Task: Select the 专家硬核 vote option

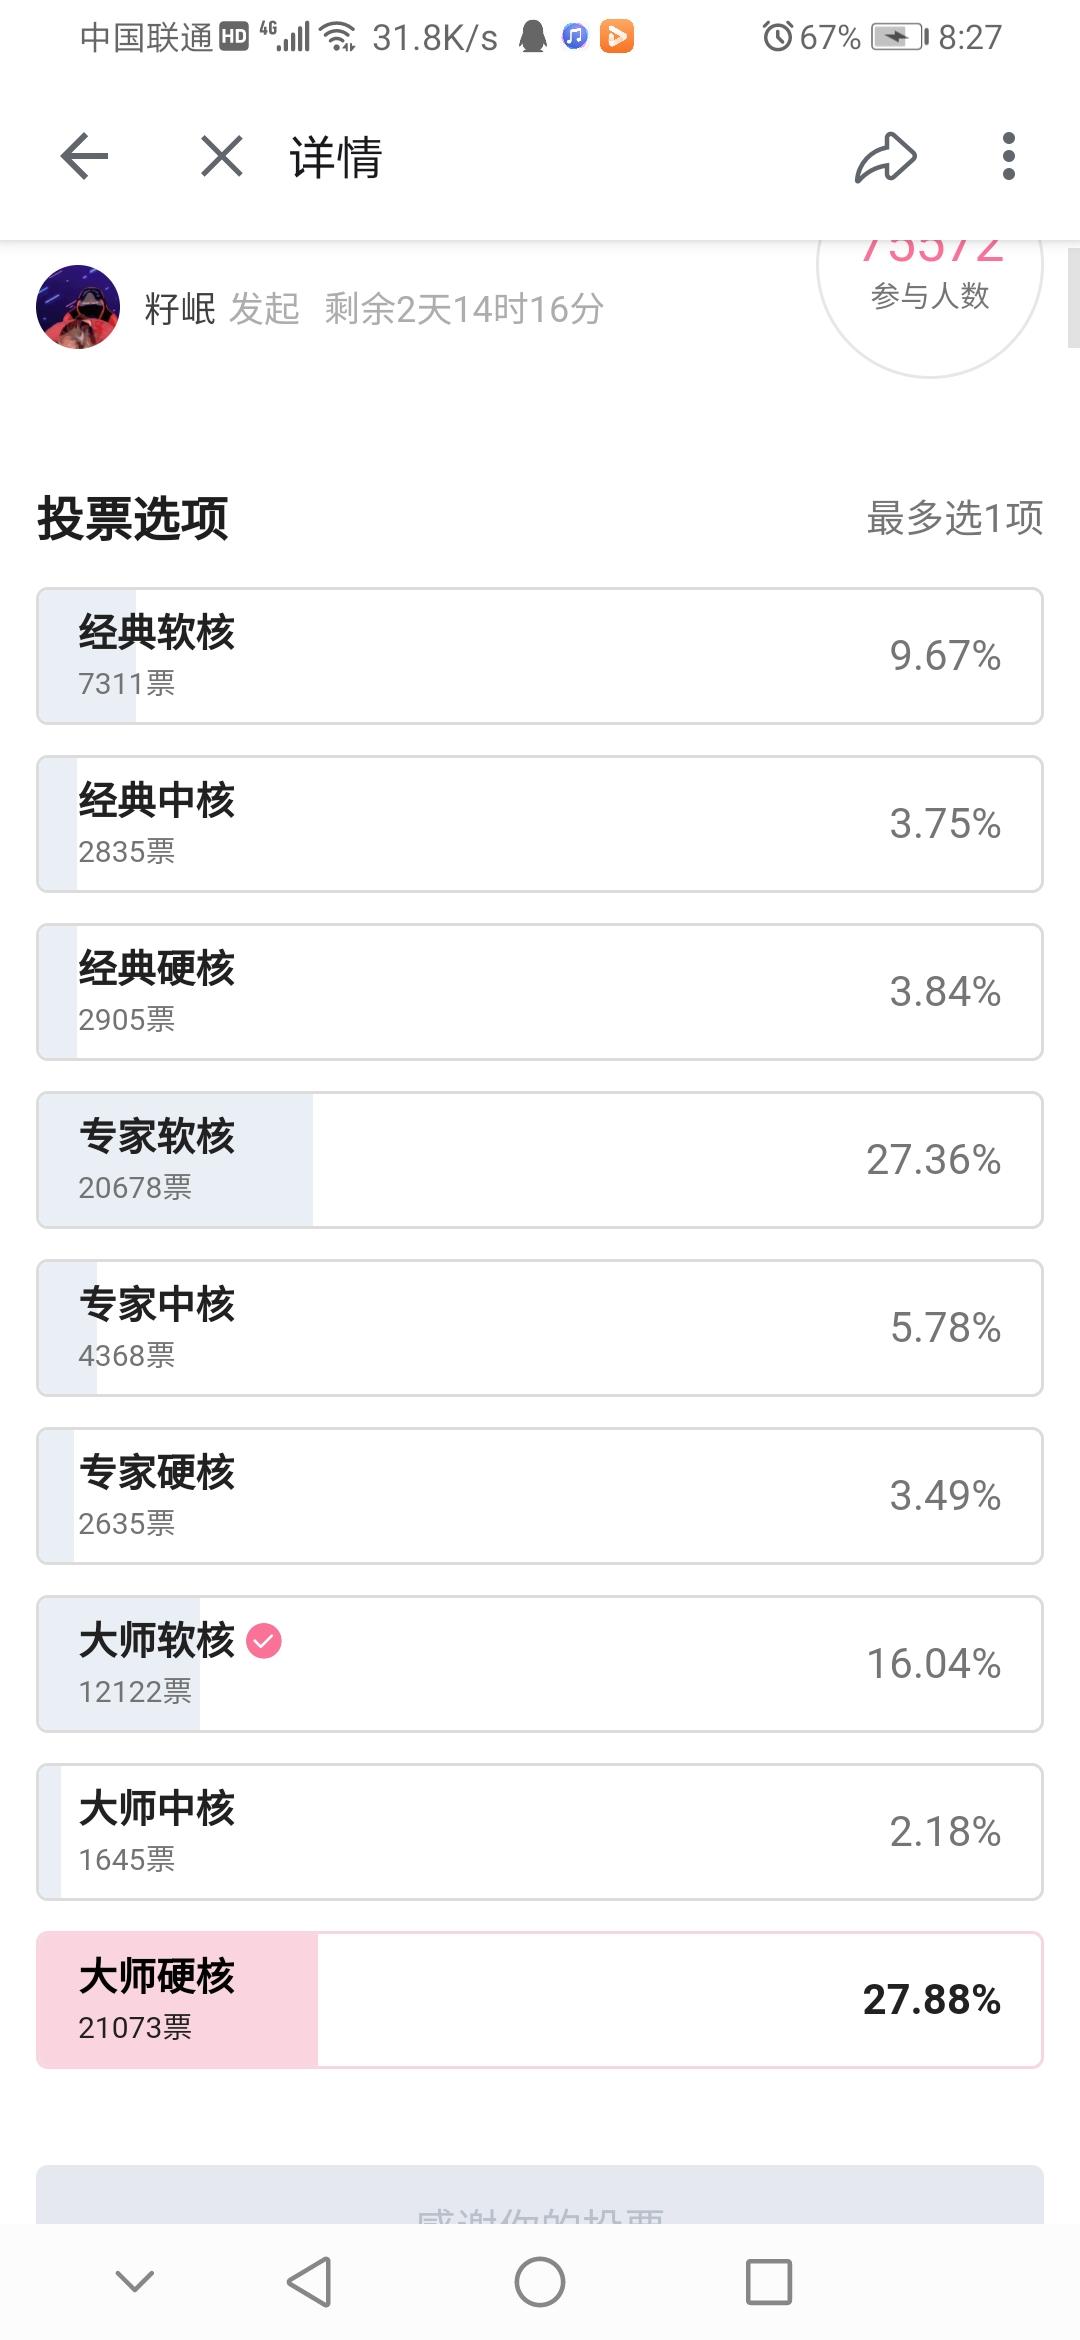Action: click(540, 1496)
